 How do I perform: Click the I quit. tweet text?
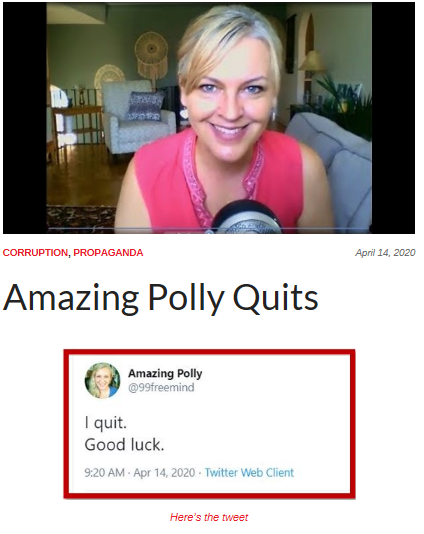pyautogui.click(x=106, y=423)
